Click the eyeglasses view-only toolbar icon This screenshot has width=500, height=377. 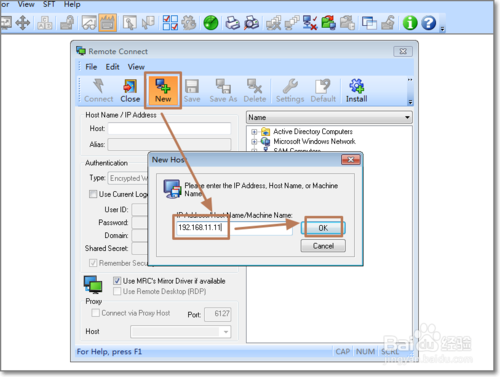89,23
